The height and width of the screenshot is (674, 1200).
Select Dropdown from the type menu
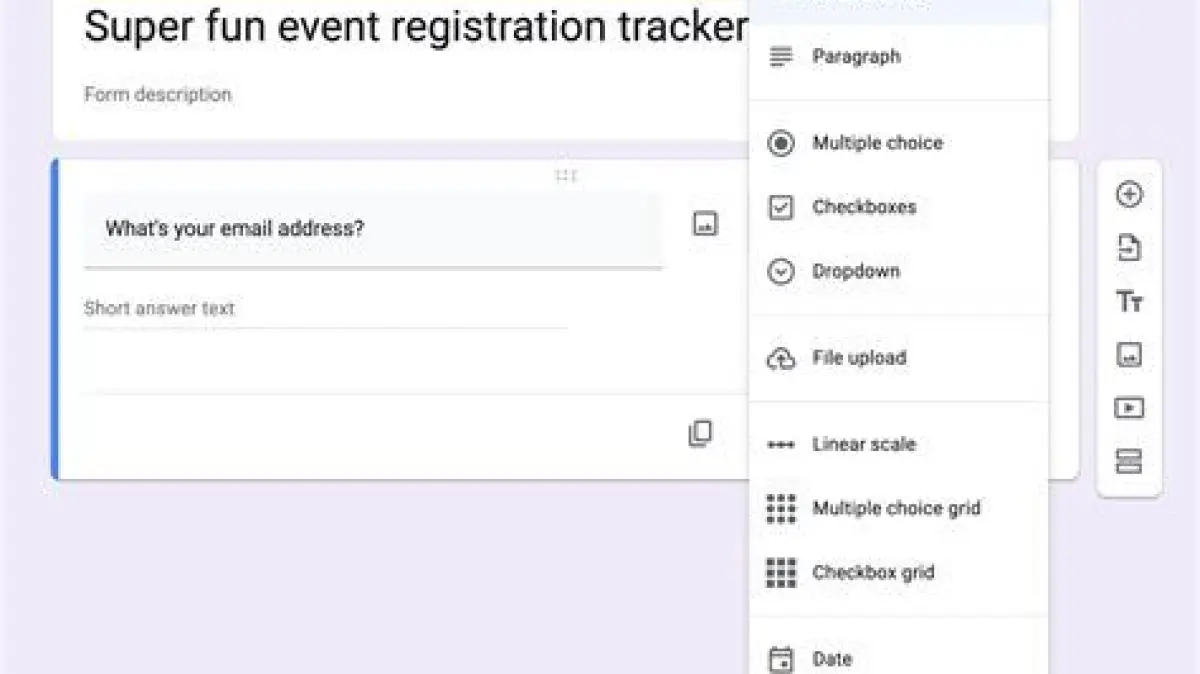point(855,271)
